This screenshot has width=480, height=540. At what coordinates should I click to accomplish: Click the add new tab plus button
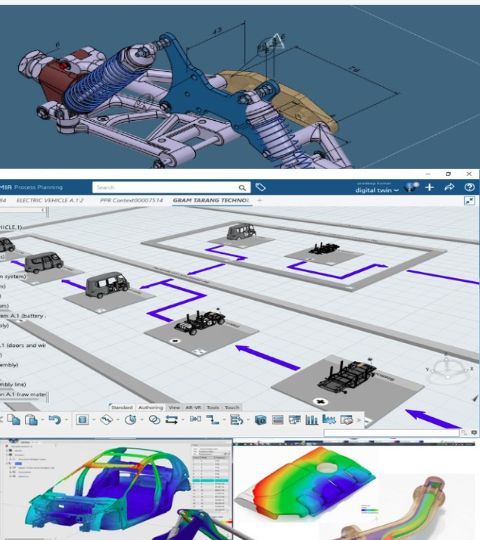tap(260, 200)
